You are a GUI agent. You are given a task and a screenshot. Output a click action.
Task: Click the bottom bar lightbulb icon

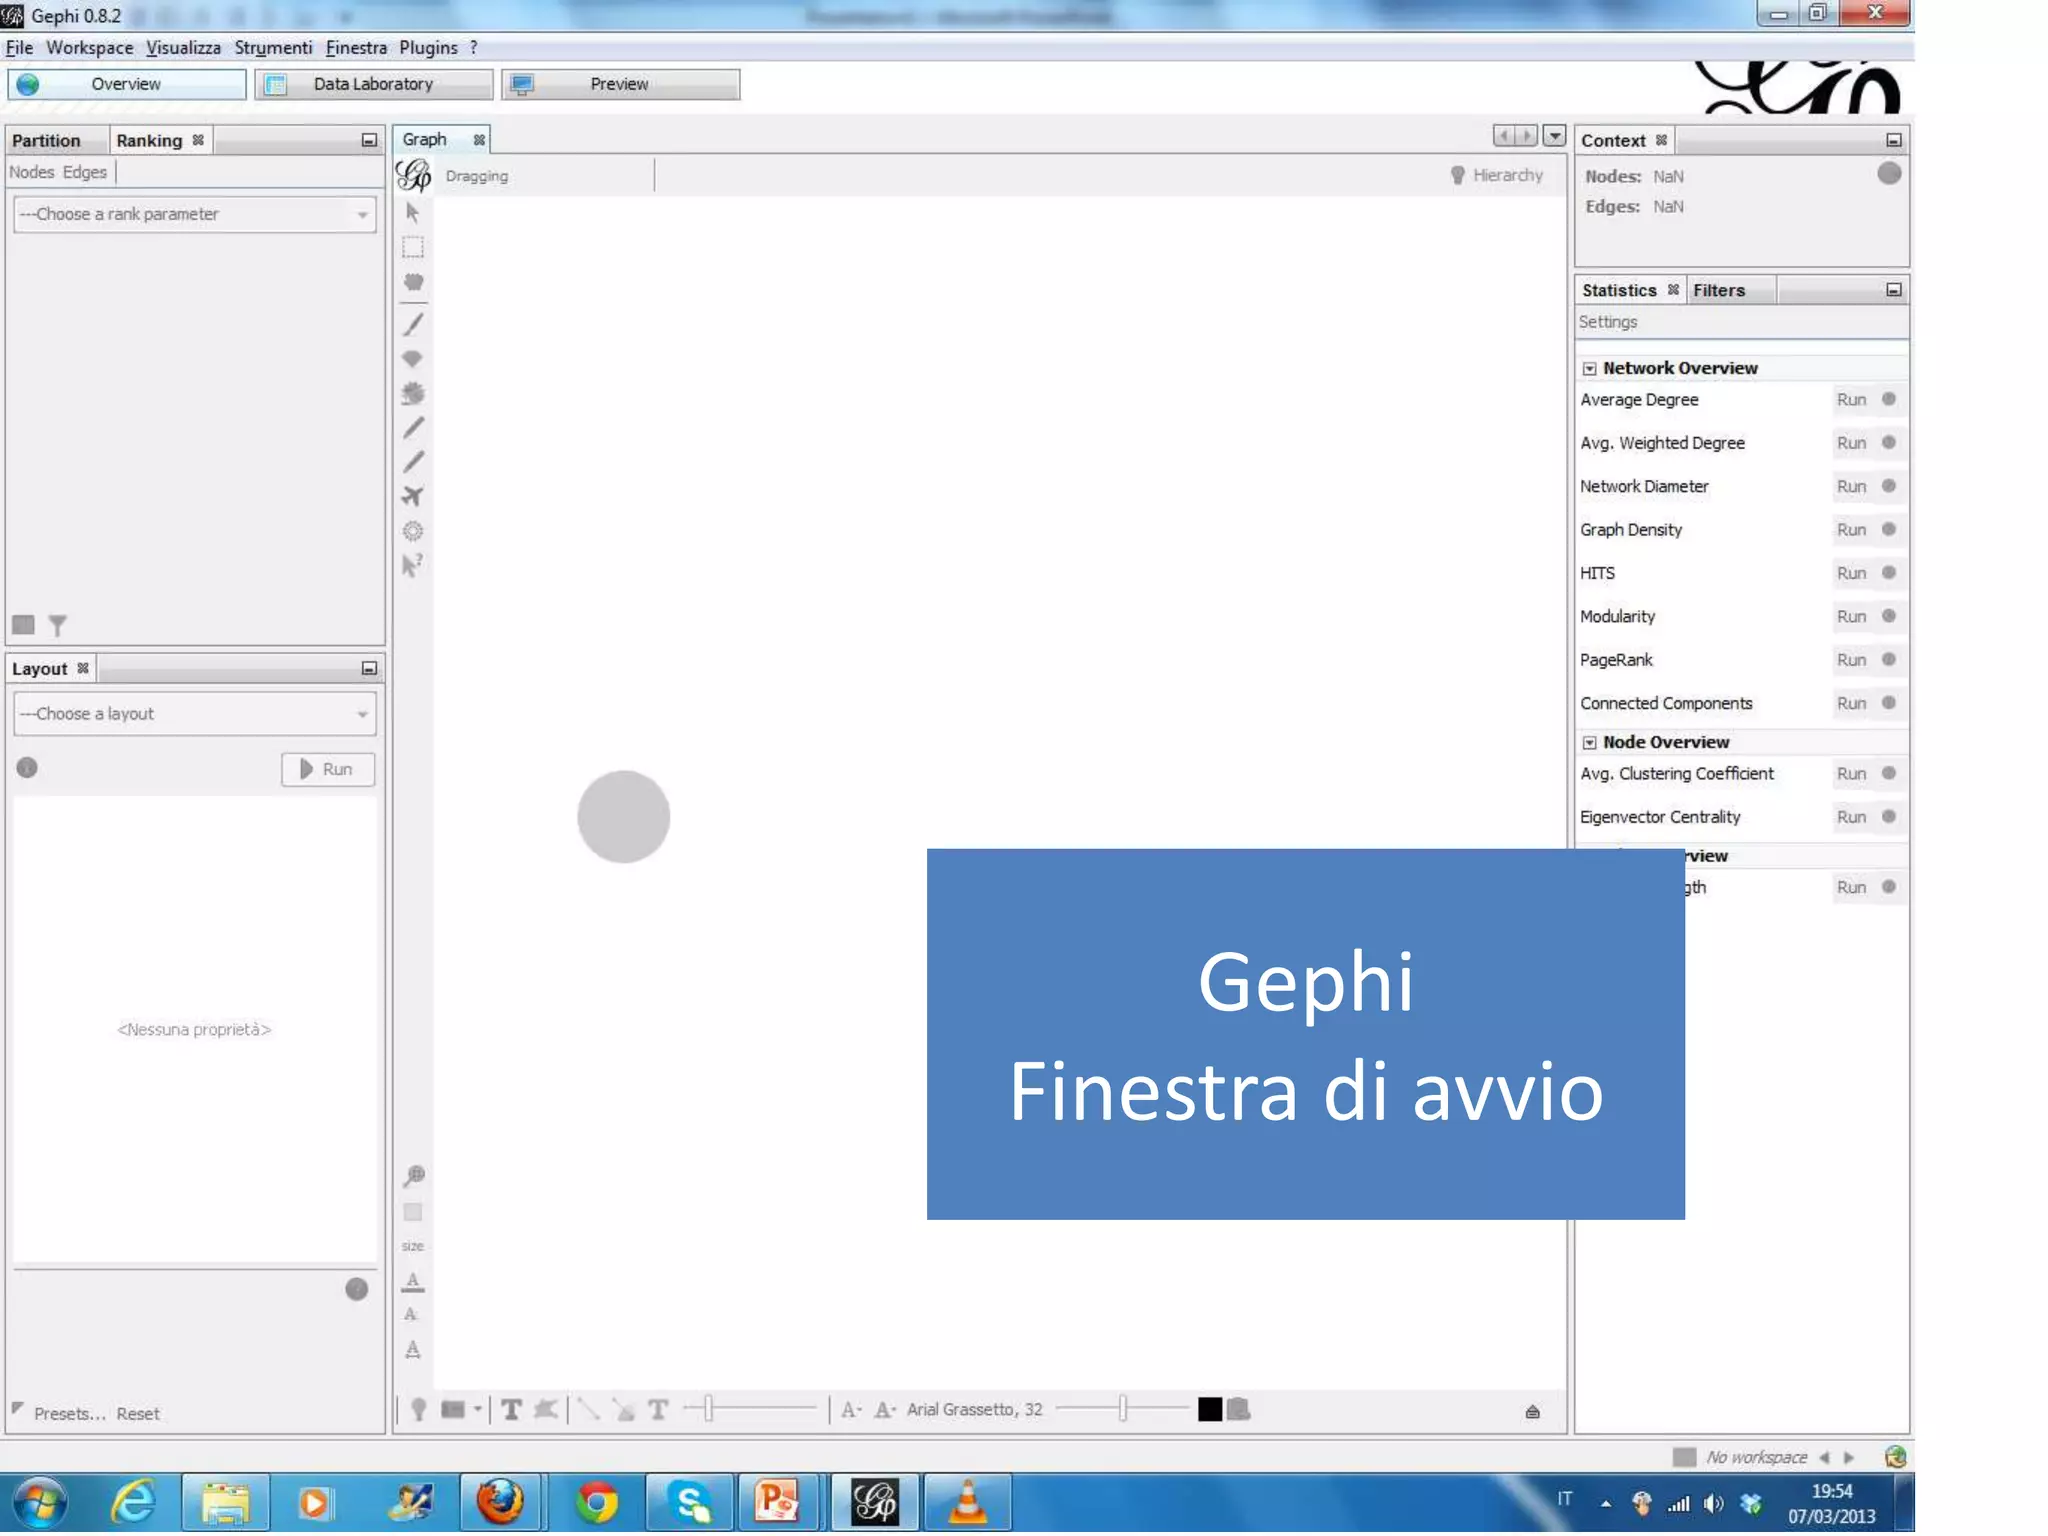tap(418, 1410)
